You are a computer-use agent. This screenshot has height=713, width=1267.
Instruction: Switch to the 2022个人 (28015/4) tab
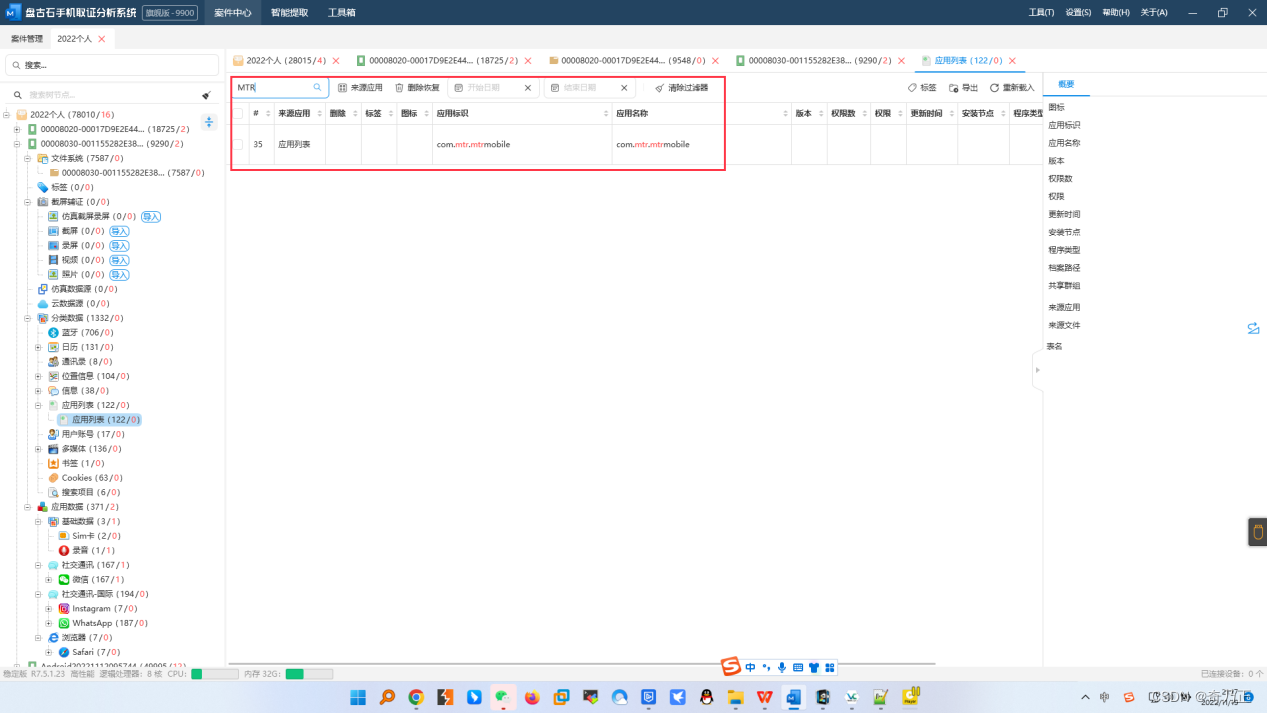285,61
